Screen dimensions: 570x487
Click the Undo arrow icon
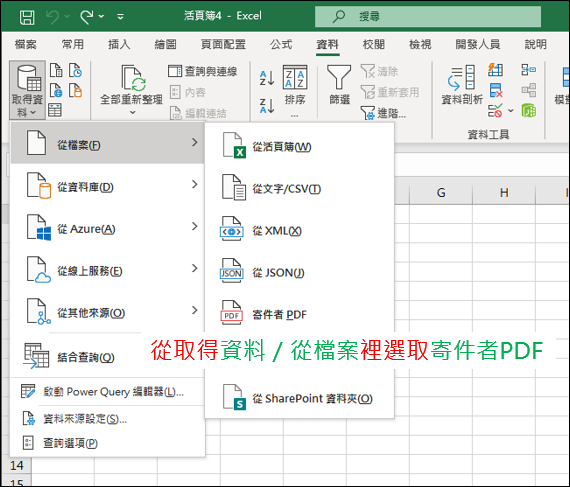53,17
